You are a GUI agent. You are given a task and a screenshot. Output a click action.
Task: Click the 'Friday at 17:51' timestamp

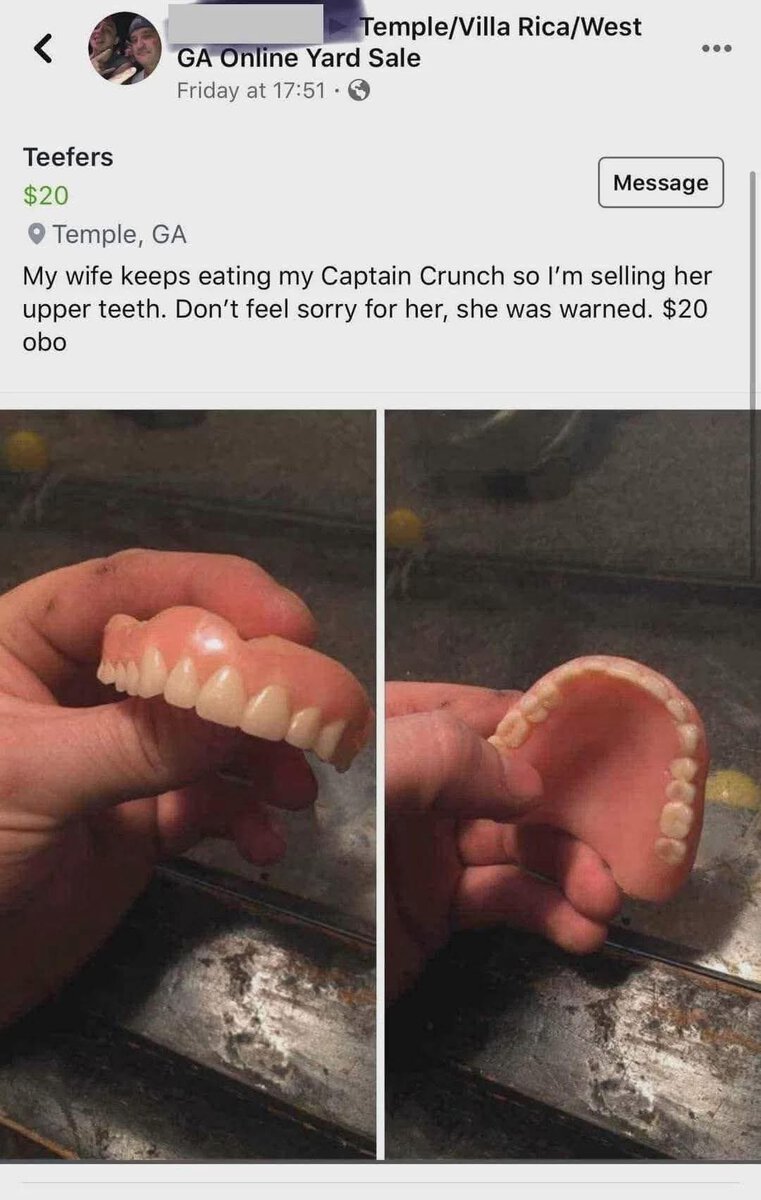pyautogui.click(x=251, y=91)
